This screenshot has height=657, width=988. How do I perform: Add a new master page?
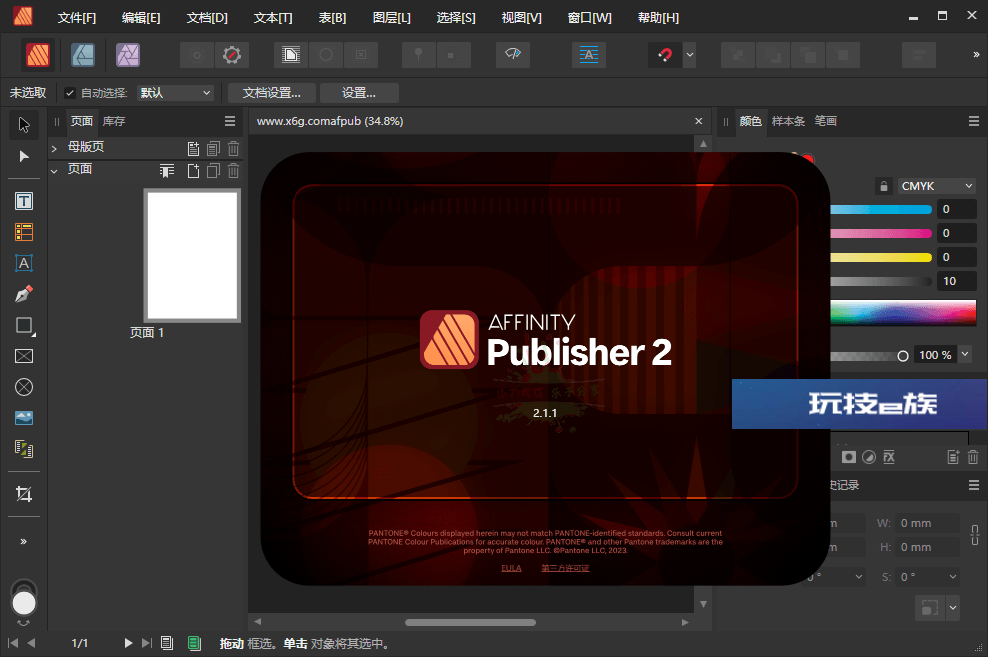(193, 149)
